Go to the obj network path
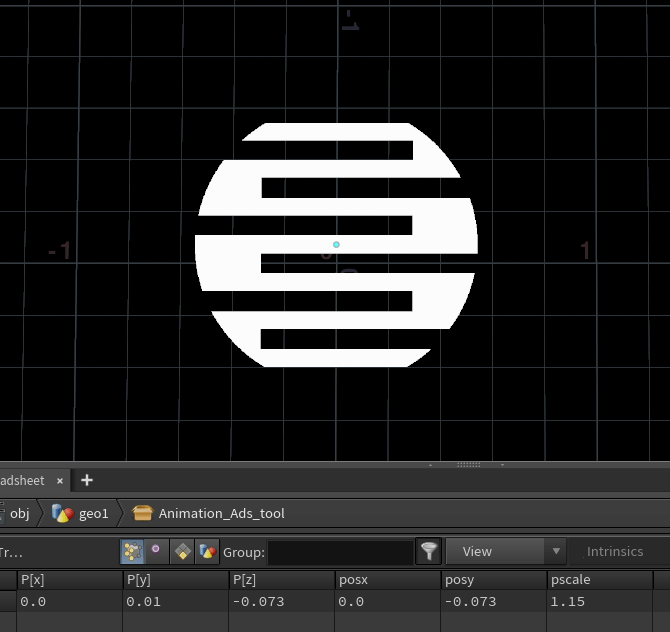670x632 pixels. (20, 513)
